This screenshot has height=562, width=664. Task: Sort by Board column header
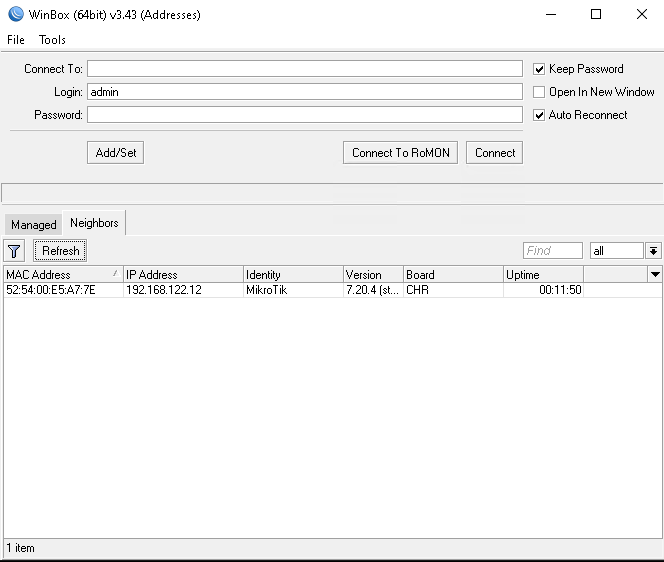[453, 274]
